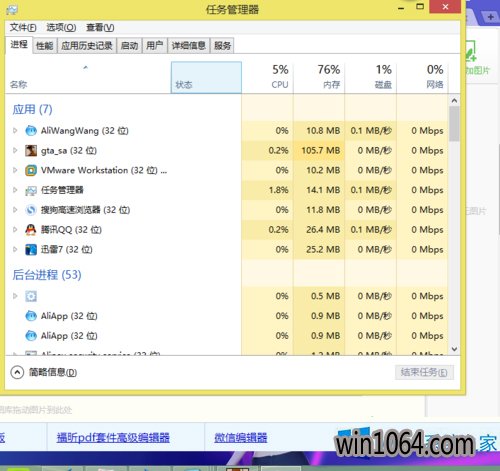Switch to the 性能 tab
The height and width of the screenshot is (471, 500).
(45, 45)
